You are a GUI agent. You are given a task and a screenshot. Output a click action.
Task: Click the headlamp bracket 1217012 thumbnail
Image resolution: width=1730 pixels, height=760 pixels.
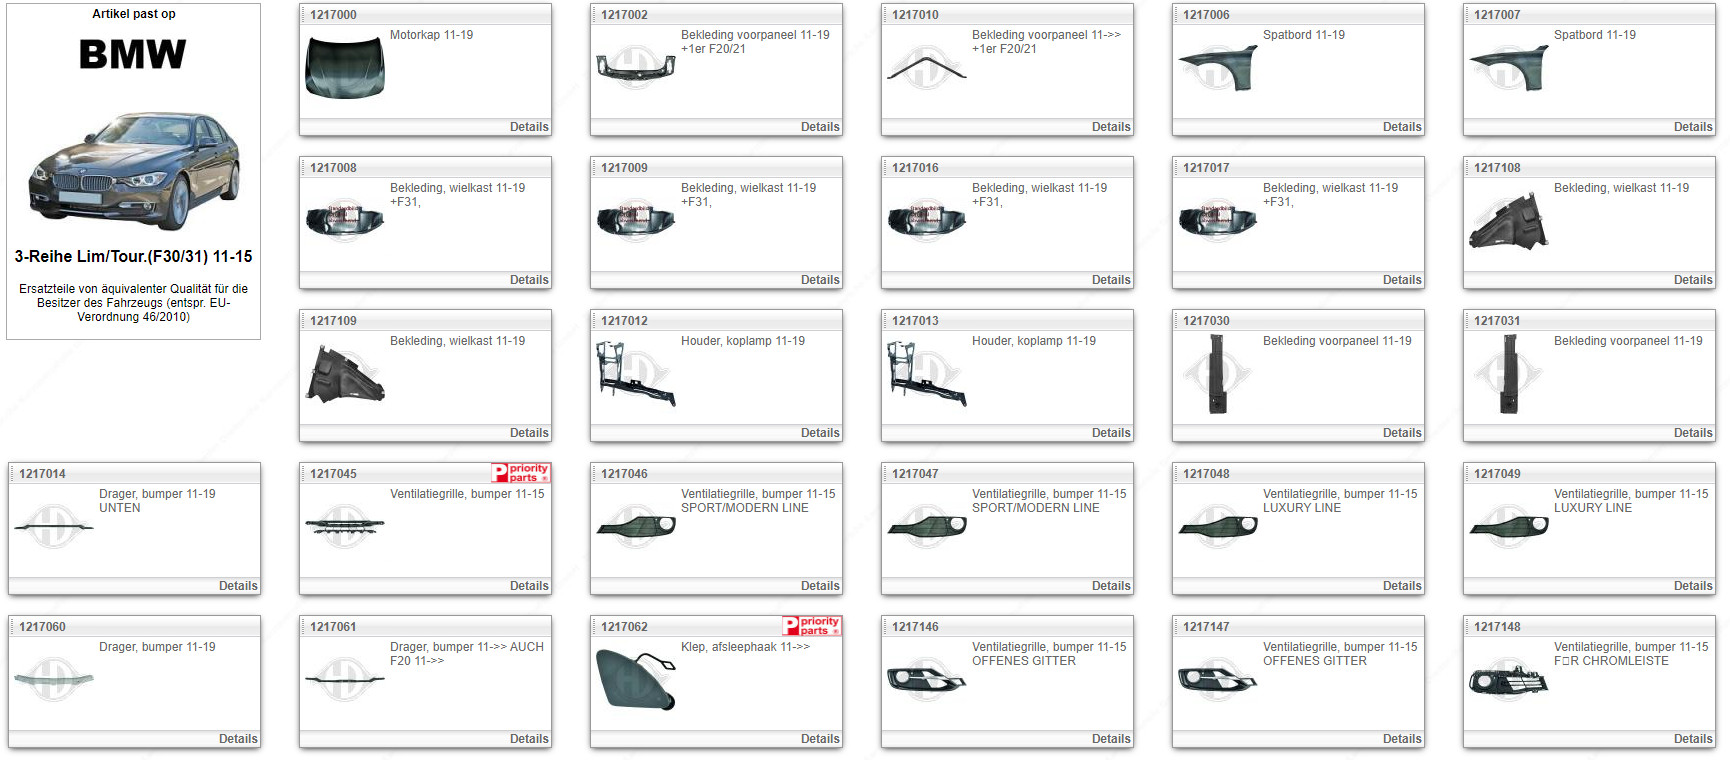click(636, 374)
